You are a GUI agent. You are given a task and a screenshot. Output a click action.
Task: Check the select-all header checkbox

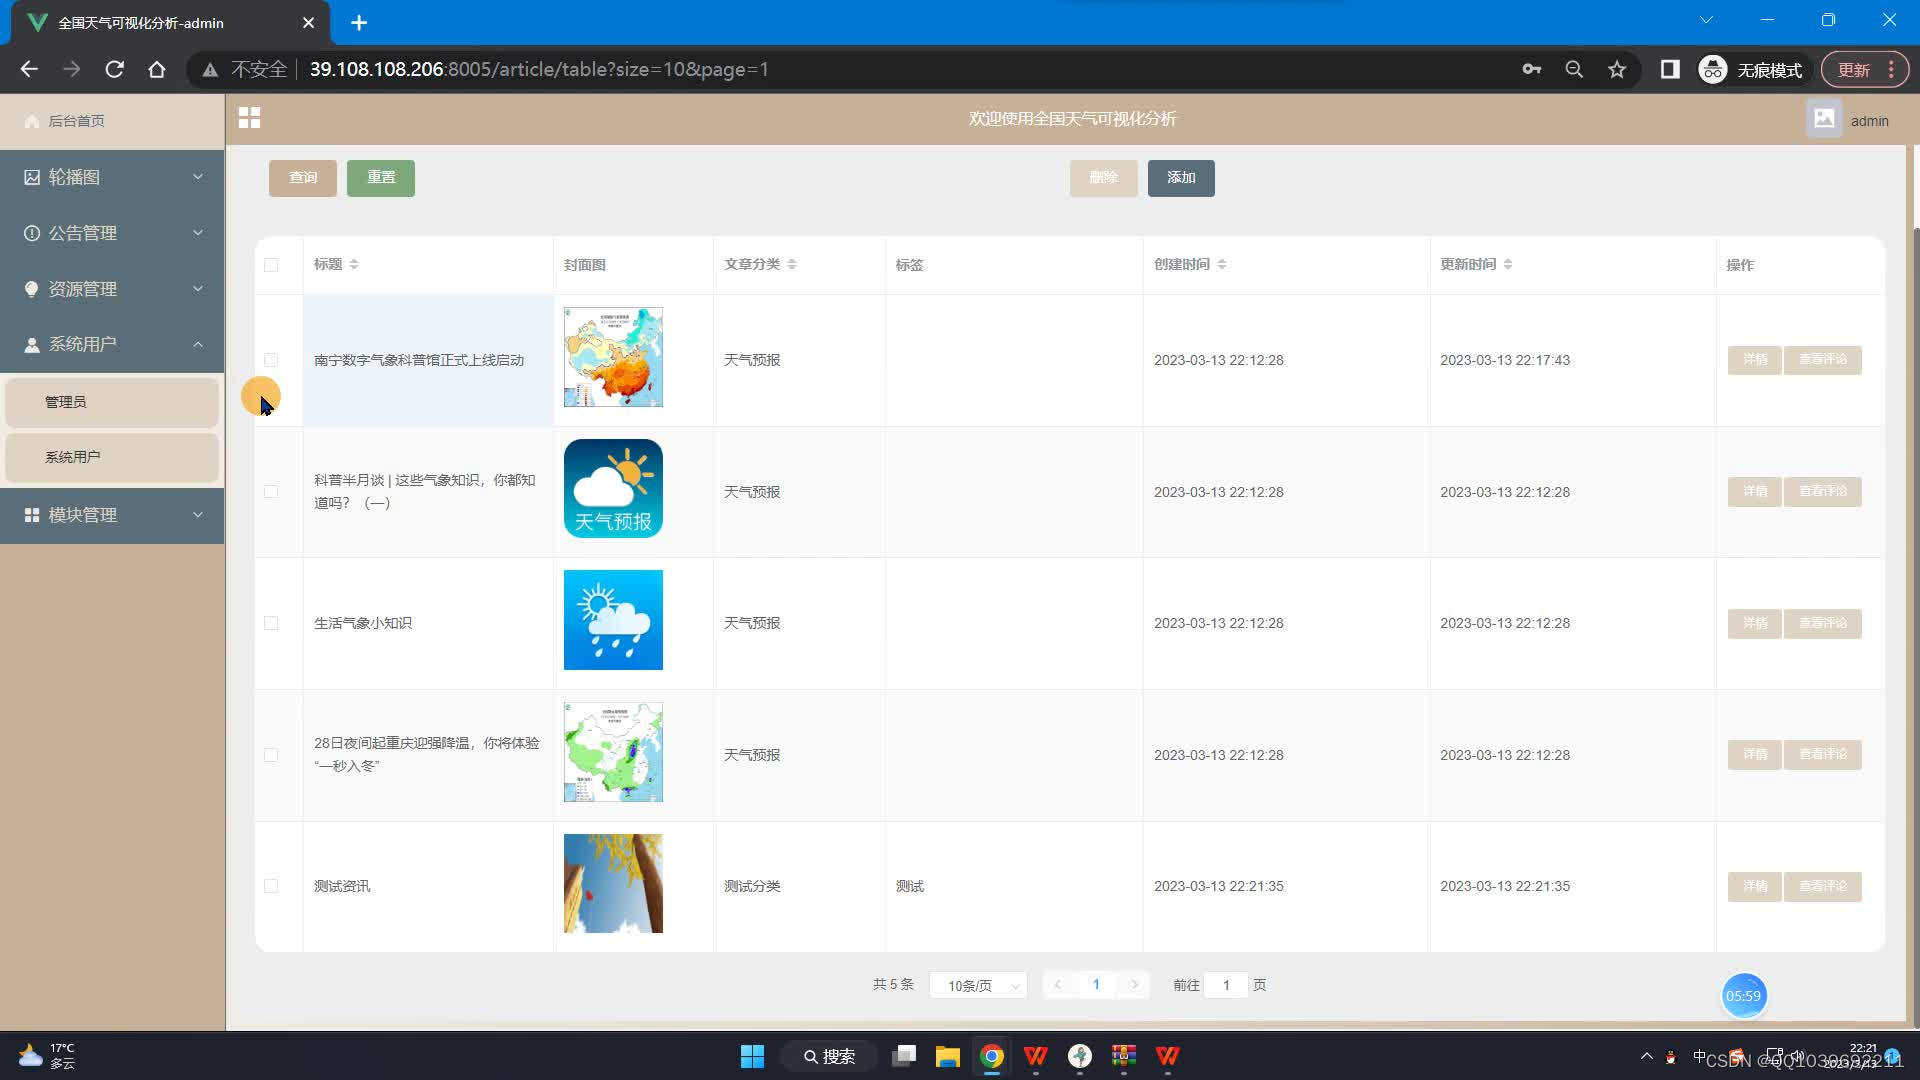(x=271, y=265)
